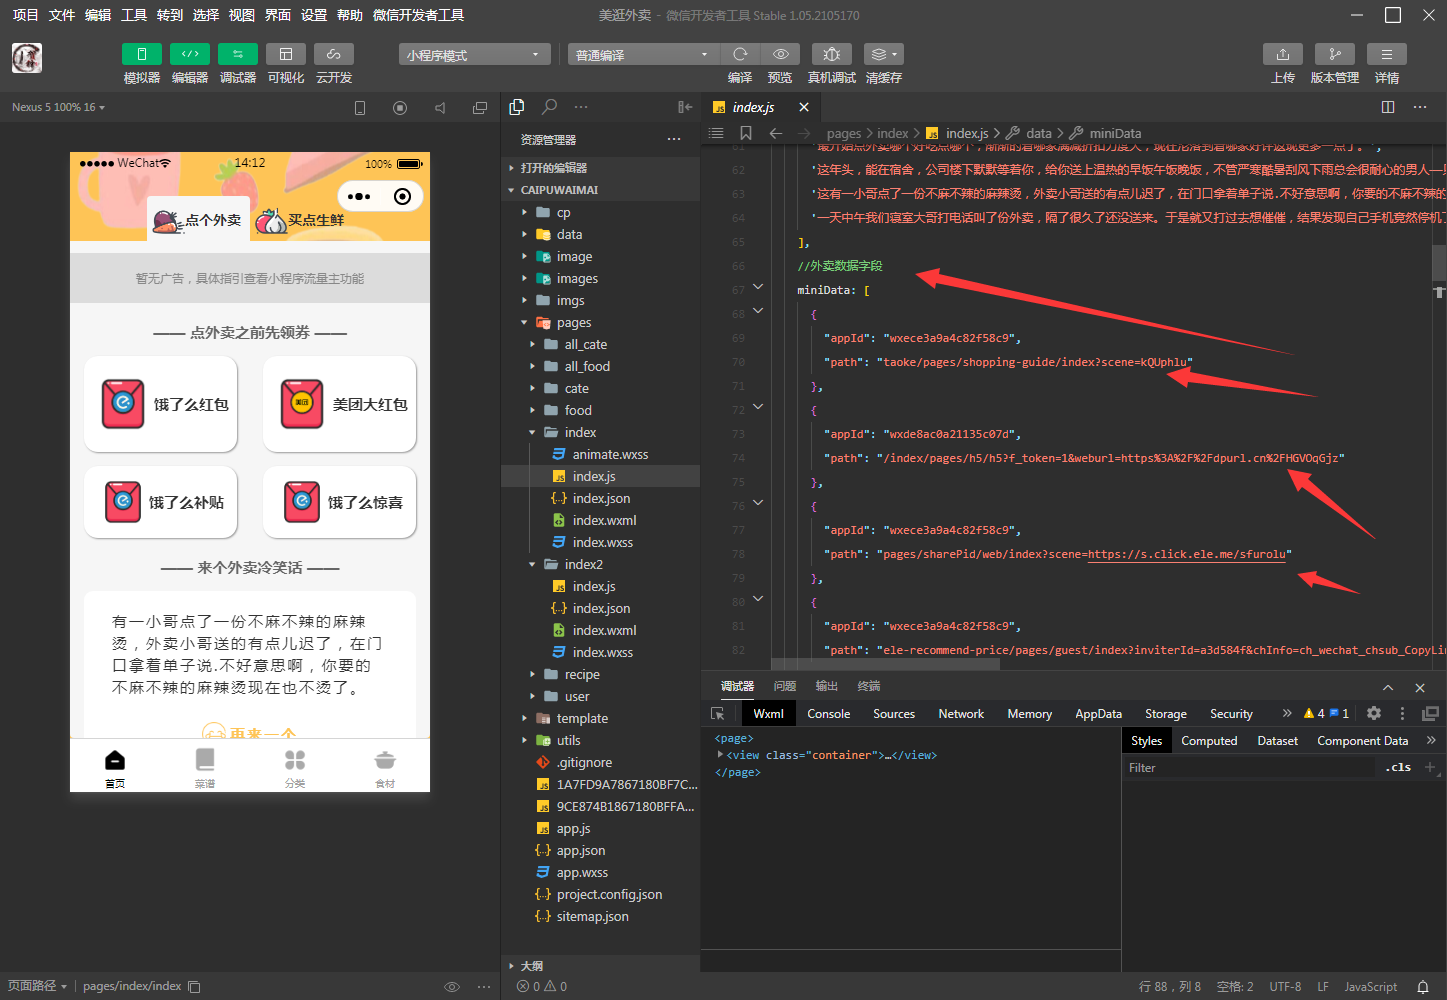Click the collapse sidebar icon
1447x1000 pixels.
(685, 107)
